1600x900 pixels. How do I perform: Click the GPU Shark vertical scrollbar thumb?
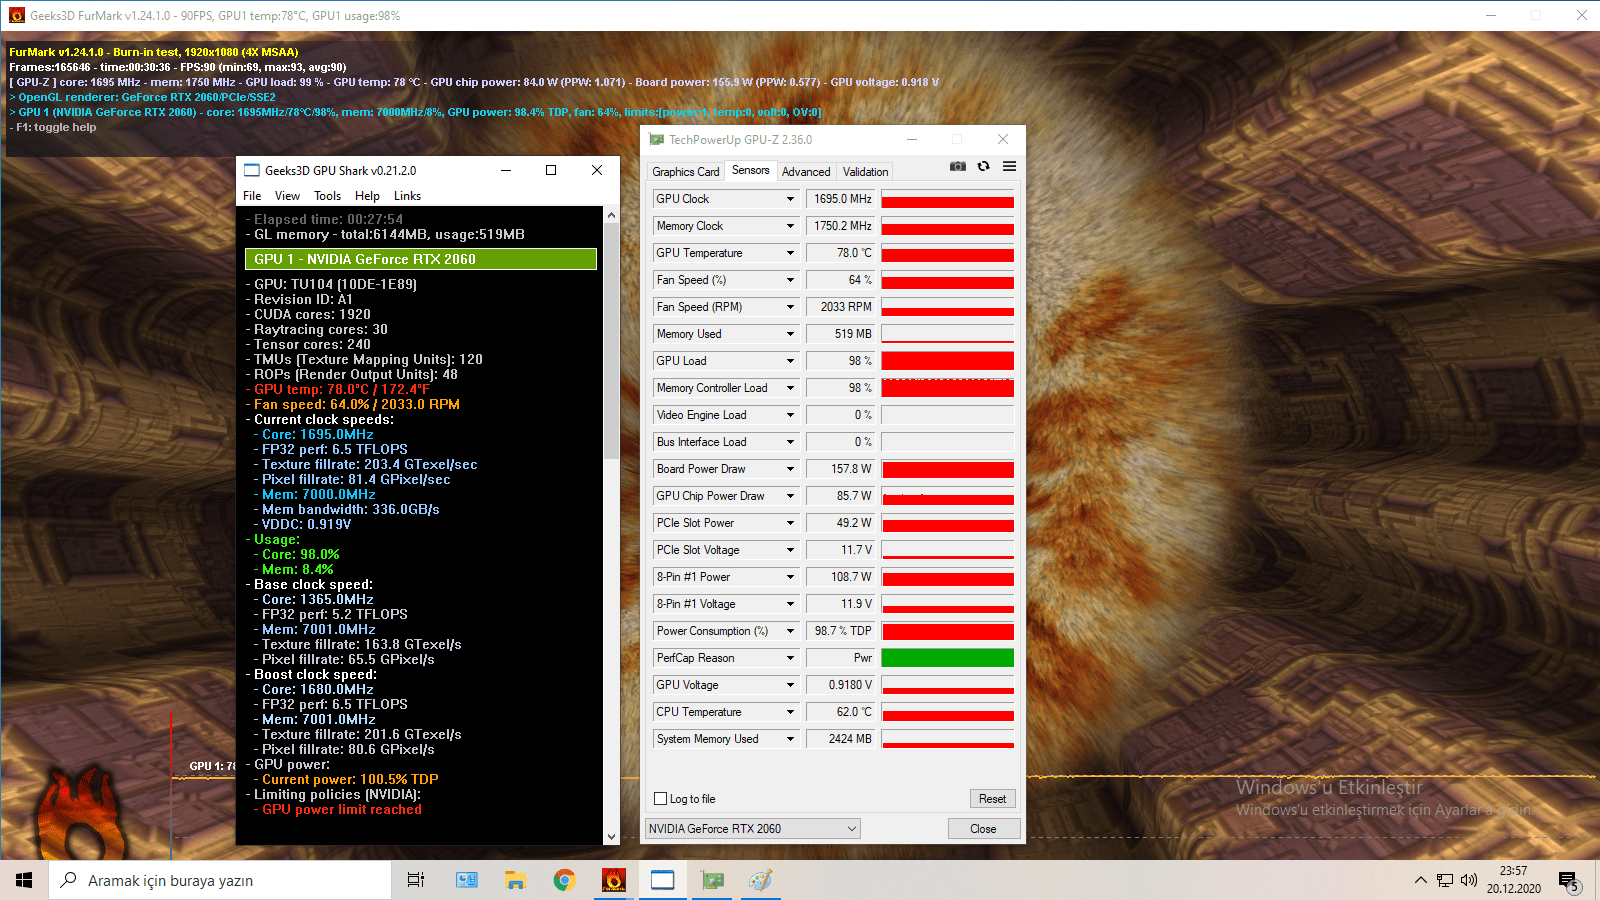611,340
